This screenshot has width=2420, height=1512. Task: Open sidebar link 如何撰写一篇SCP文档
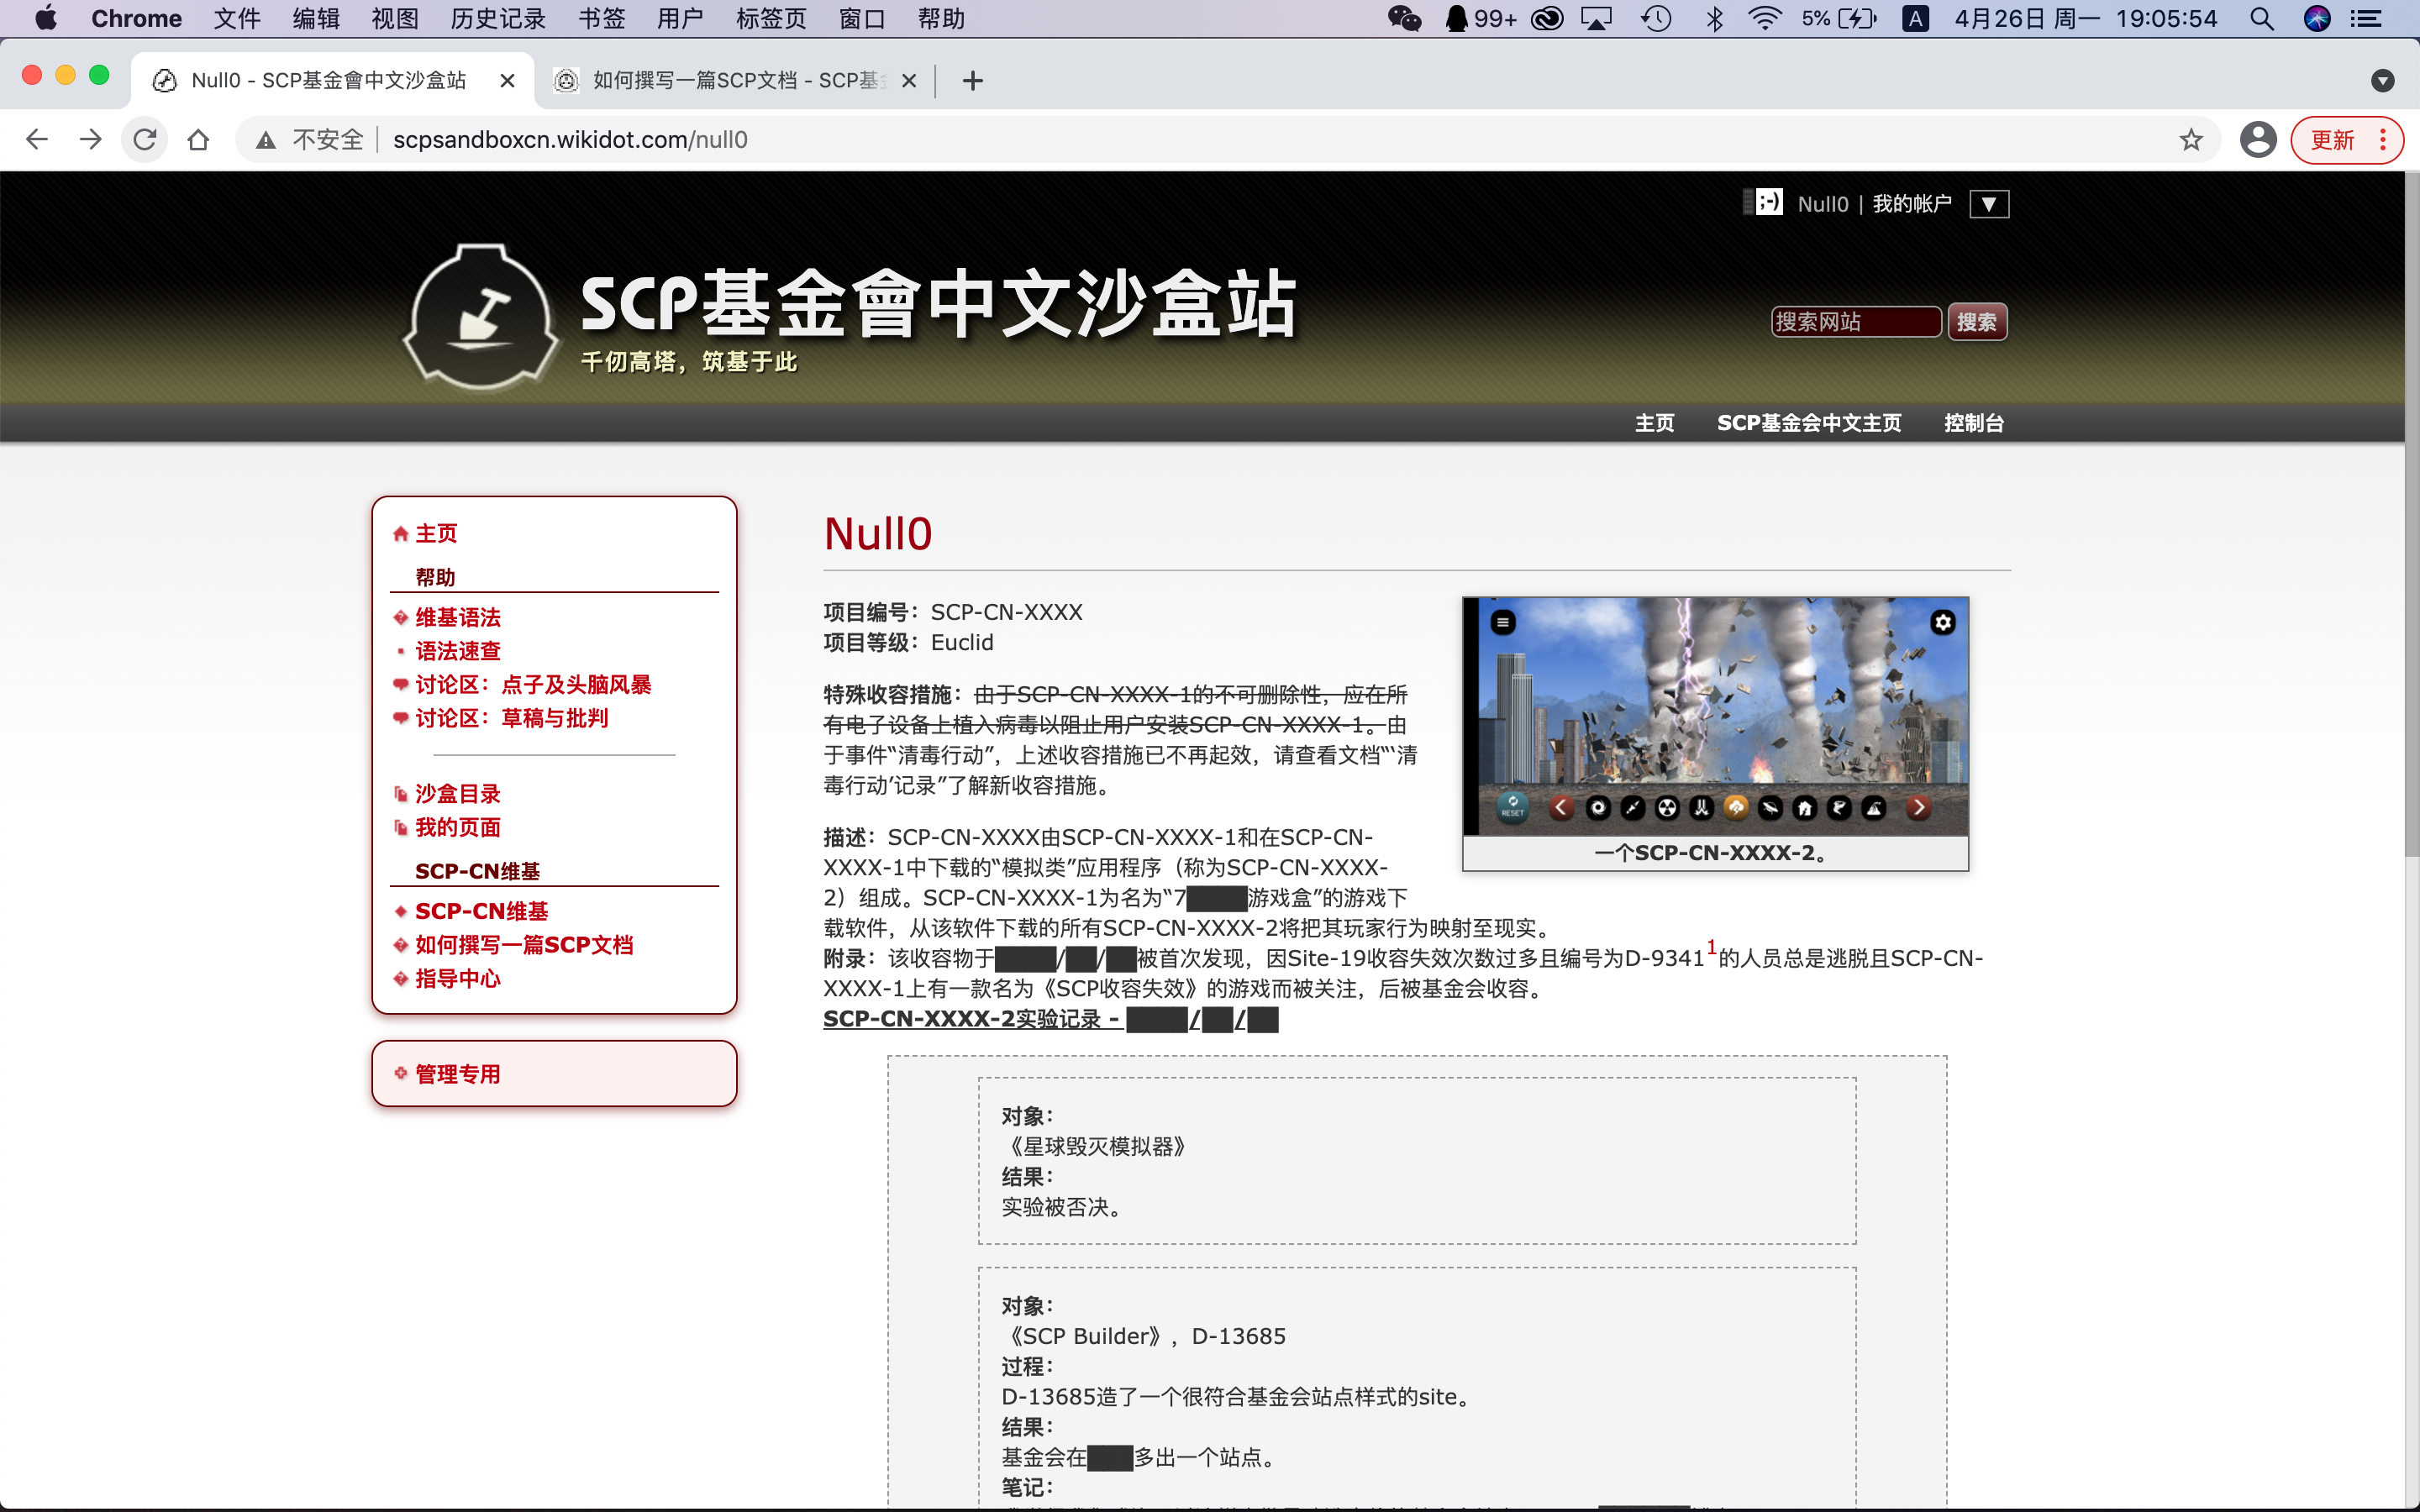tap(524, 945)
